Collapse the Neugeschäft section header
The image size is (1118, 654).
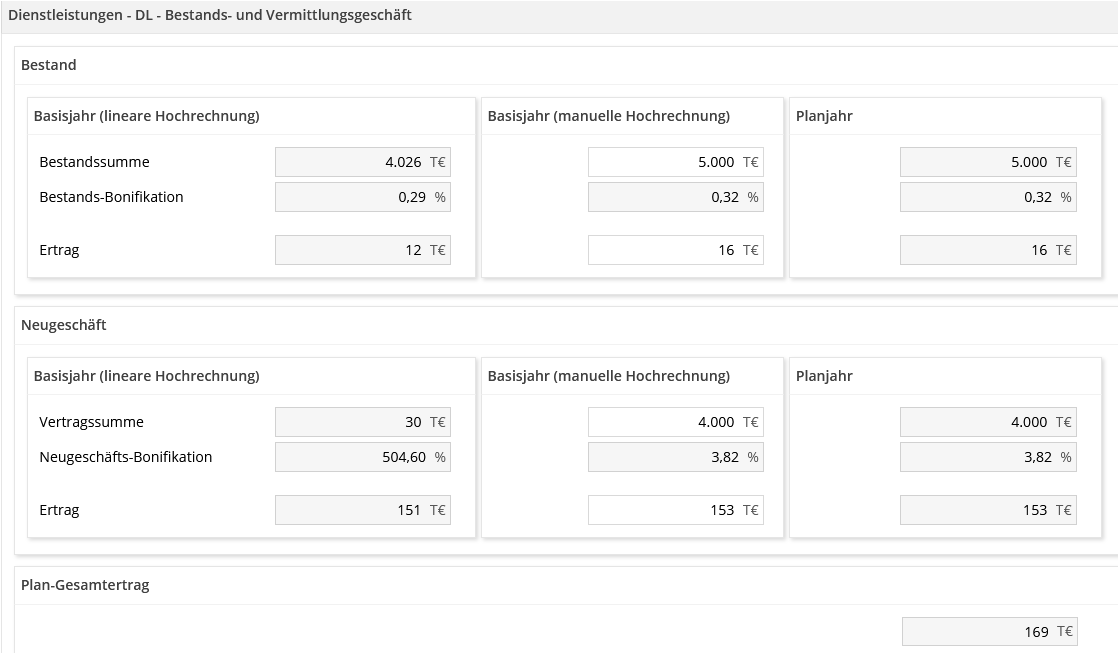(64, 325)
